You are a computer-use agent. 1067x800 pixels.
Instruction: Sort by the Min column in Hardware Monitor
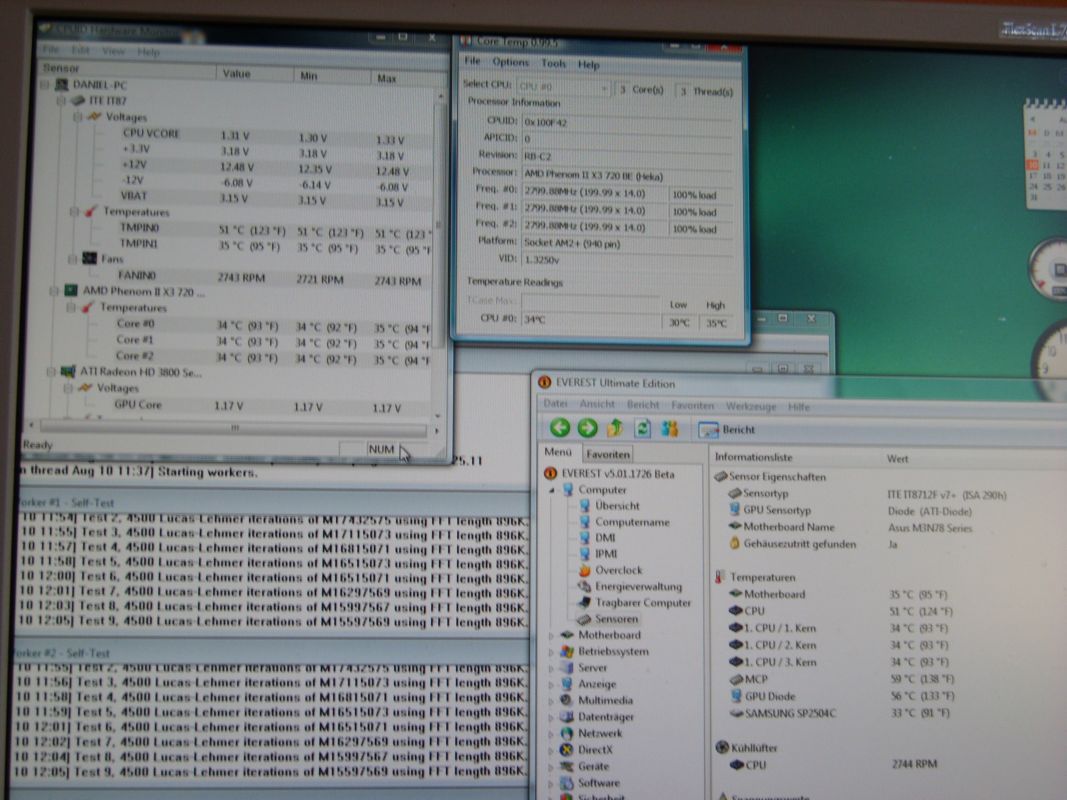(x=332, y=76)
